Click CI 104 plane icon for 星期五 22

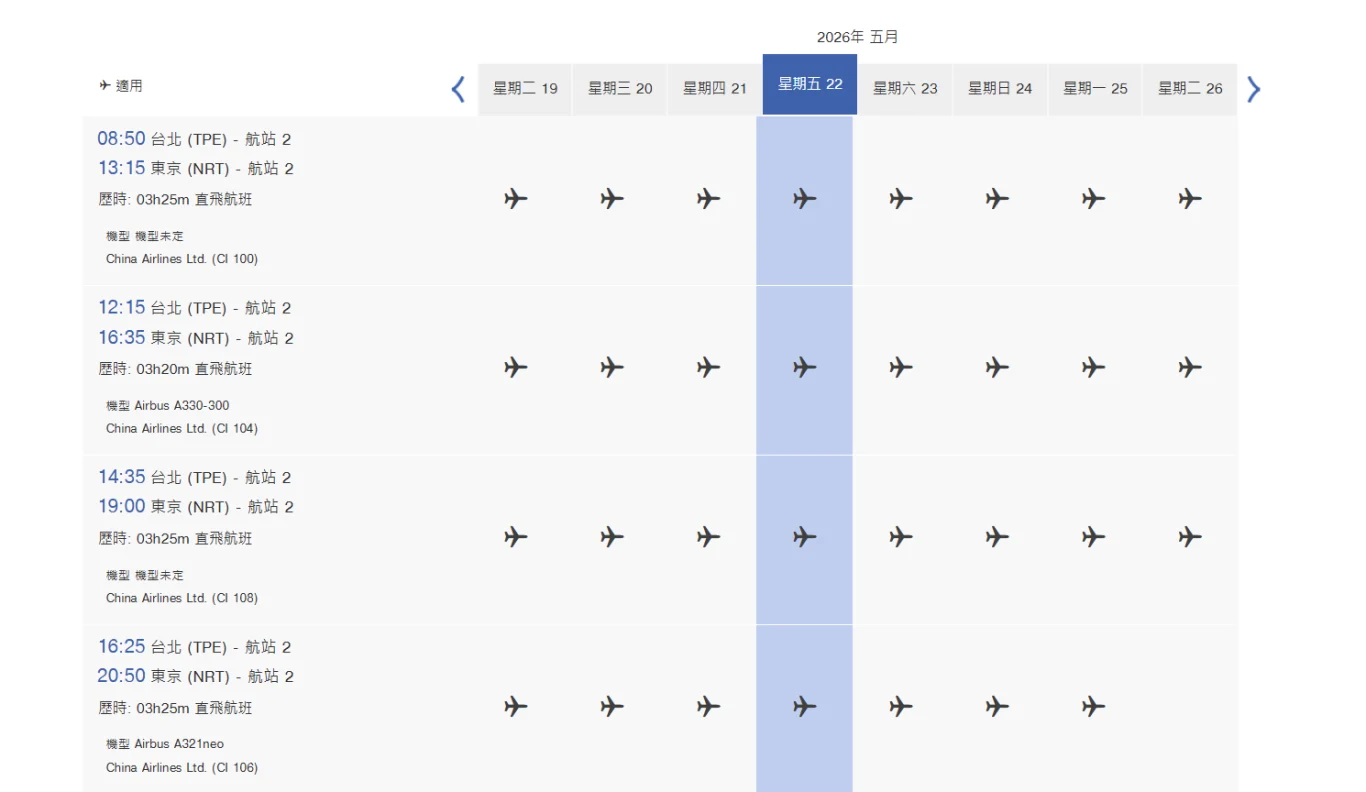point(805,368)
